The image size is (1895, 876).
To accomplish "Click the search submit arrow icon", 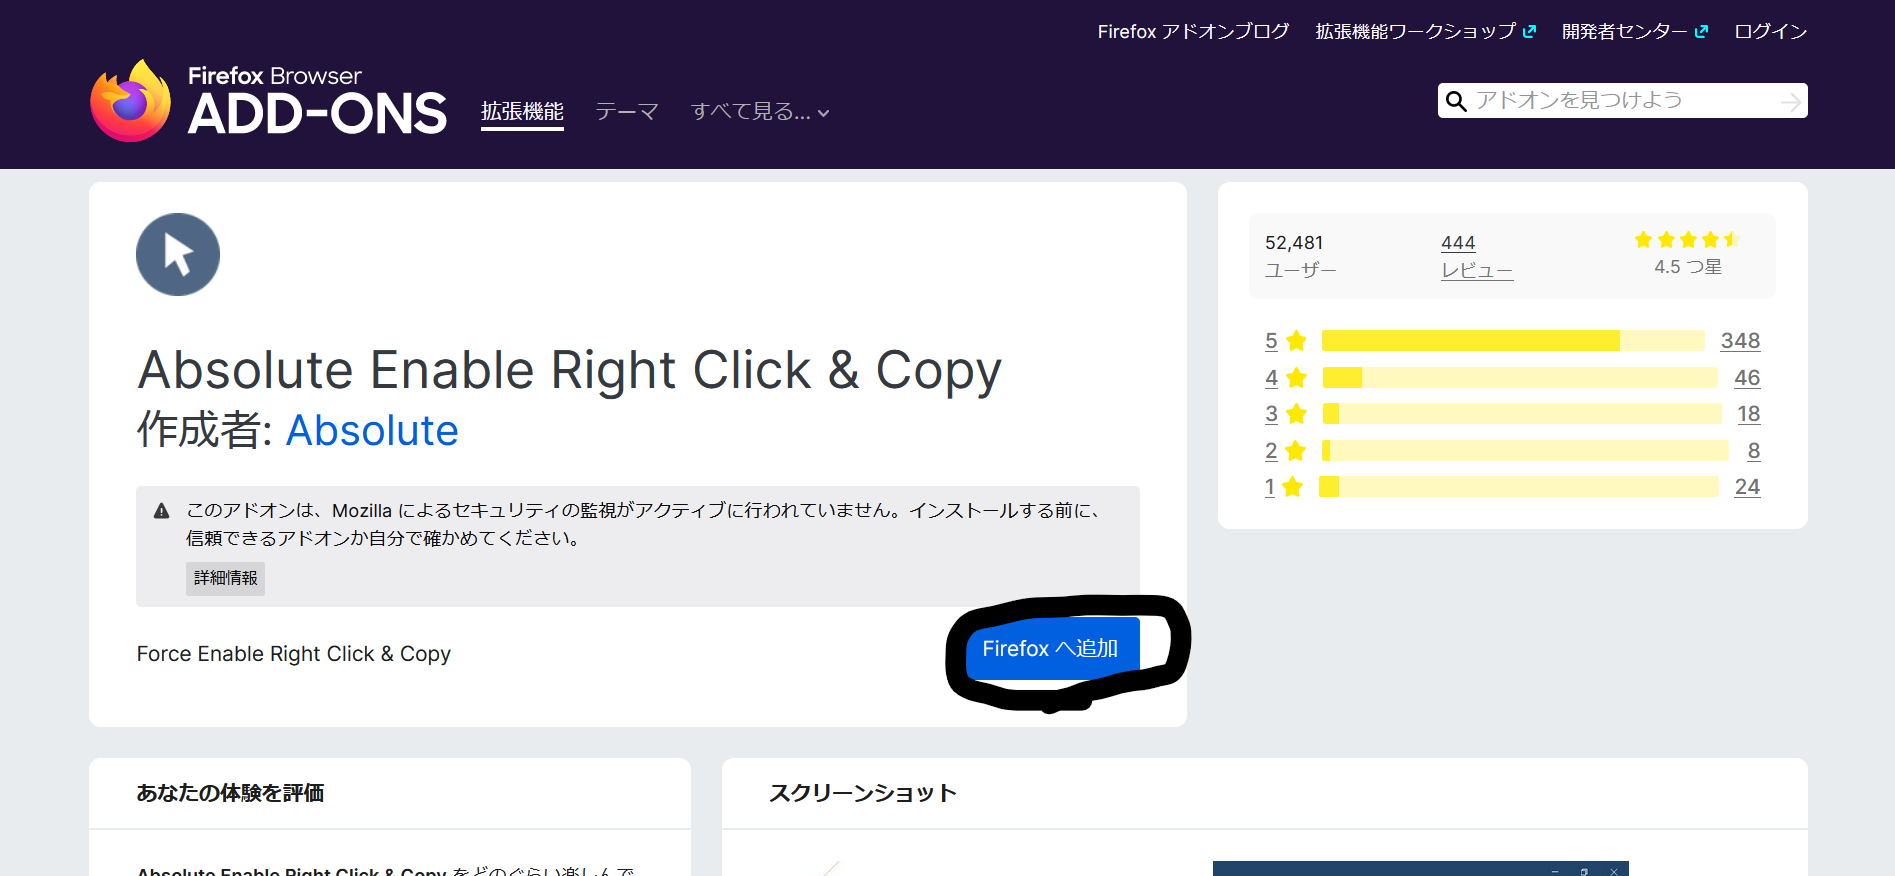I will pyautogui.click(x=1790, y=101).
